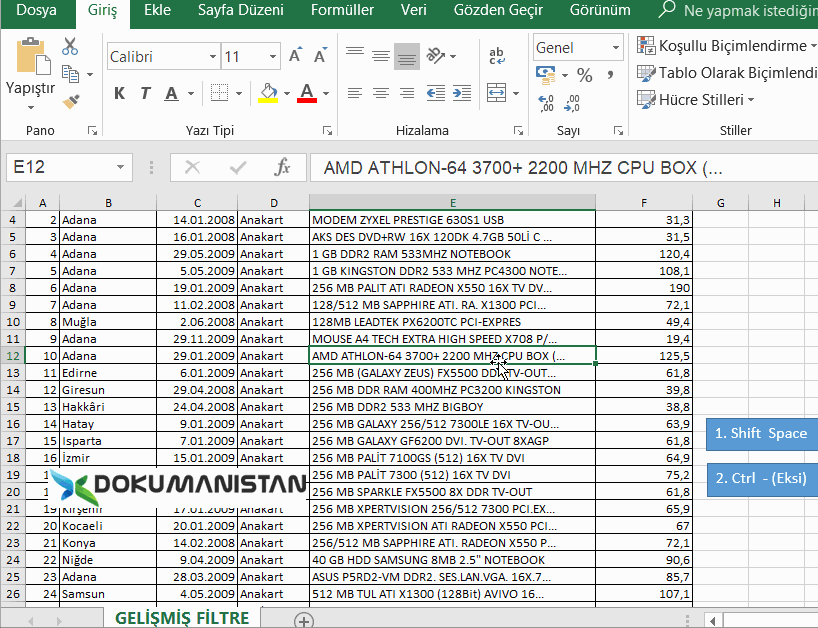Apply percent style
This screenshot has width=818, height=628.
click(x=584, y=75)
